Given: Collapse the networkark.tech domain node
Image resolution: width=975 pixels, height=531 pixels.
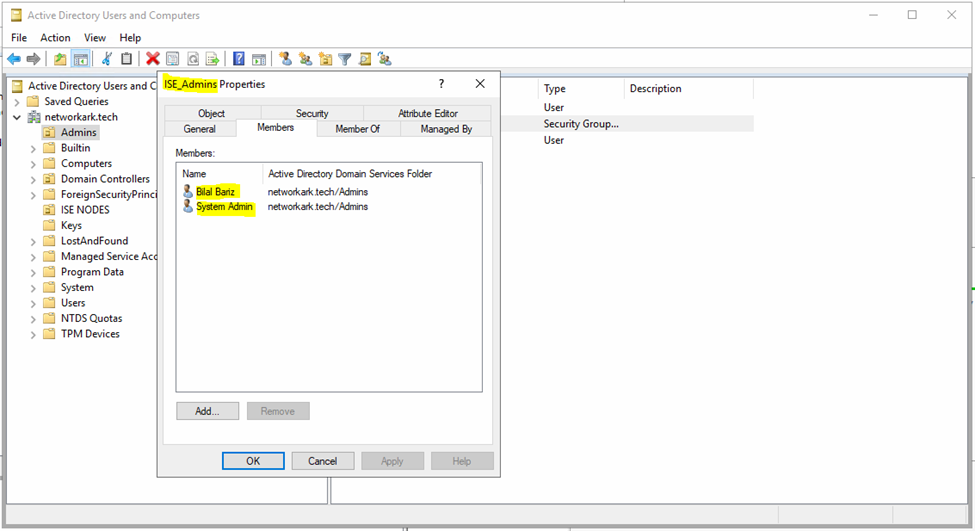Looking at the screenshot, I should point(18,117).
